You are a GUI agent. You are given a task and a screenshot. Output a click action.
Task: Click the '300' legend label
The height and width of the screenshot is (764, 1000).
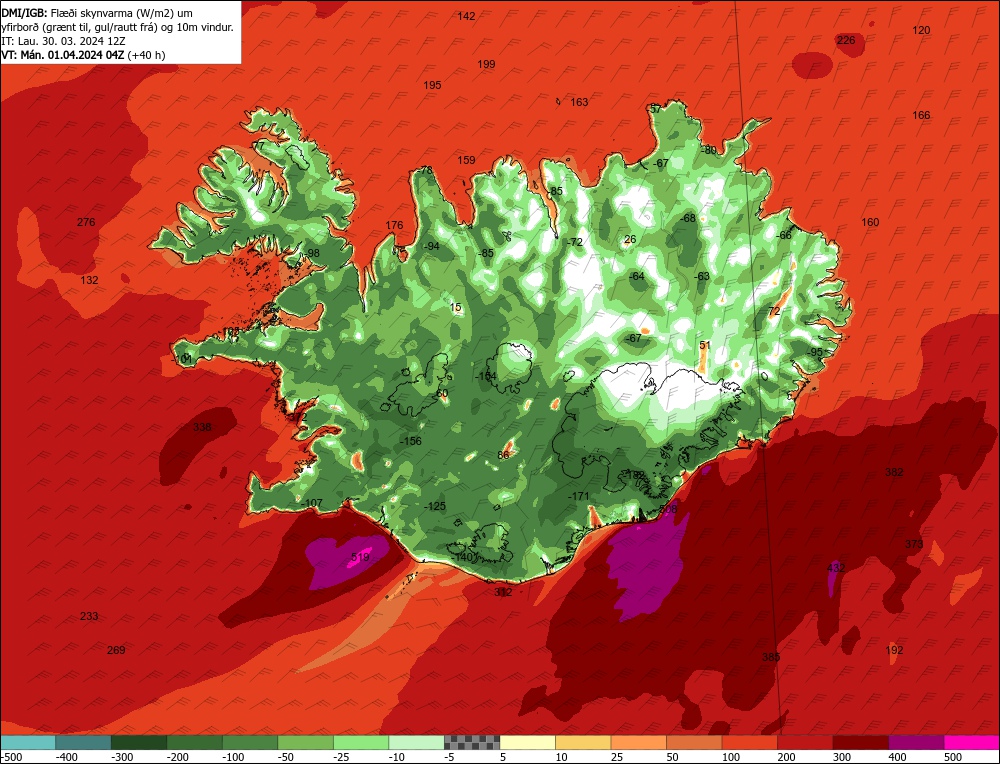point(842,757)
